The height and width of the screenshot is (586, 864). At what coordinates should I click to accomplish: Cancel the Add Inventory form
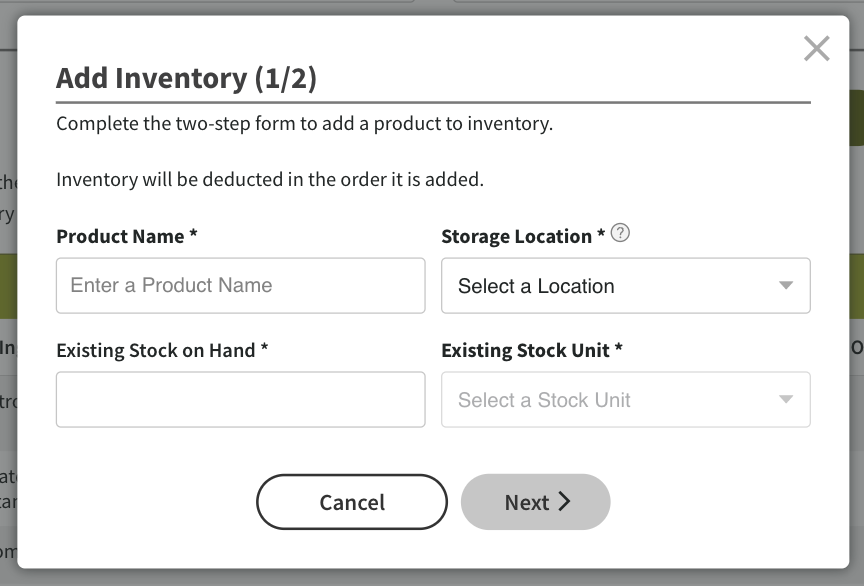[352, 502]
